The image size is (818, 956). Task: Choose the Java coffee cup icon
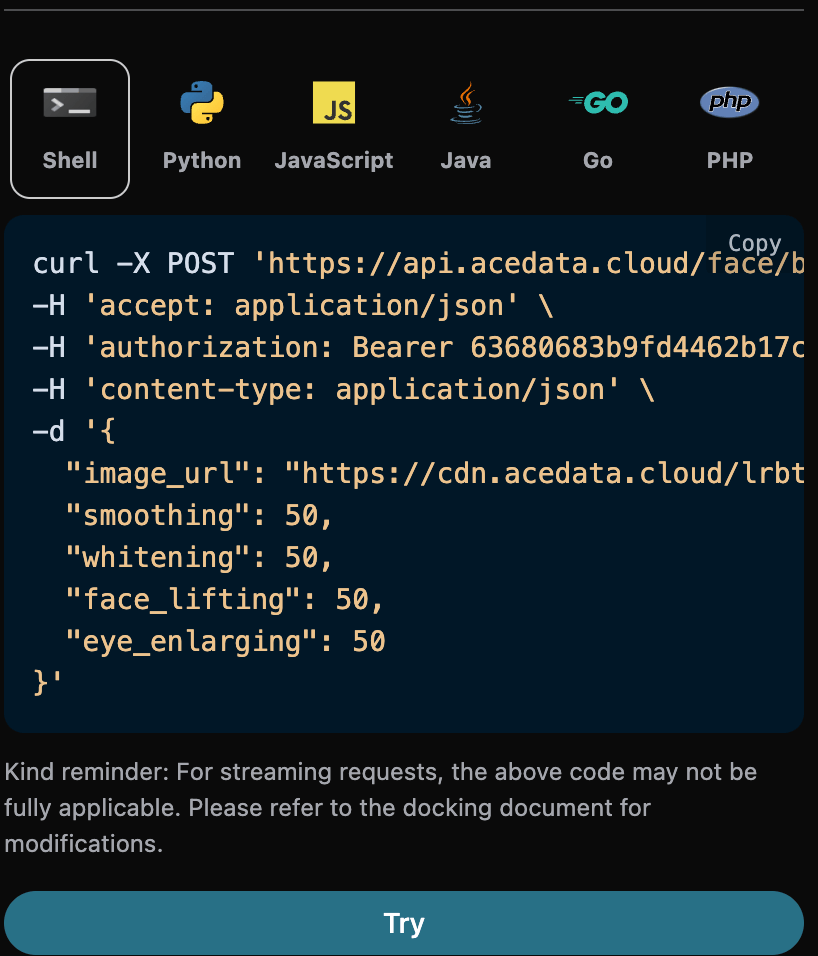[466, 103]
